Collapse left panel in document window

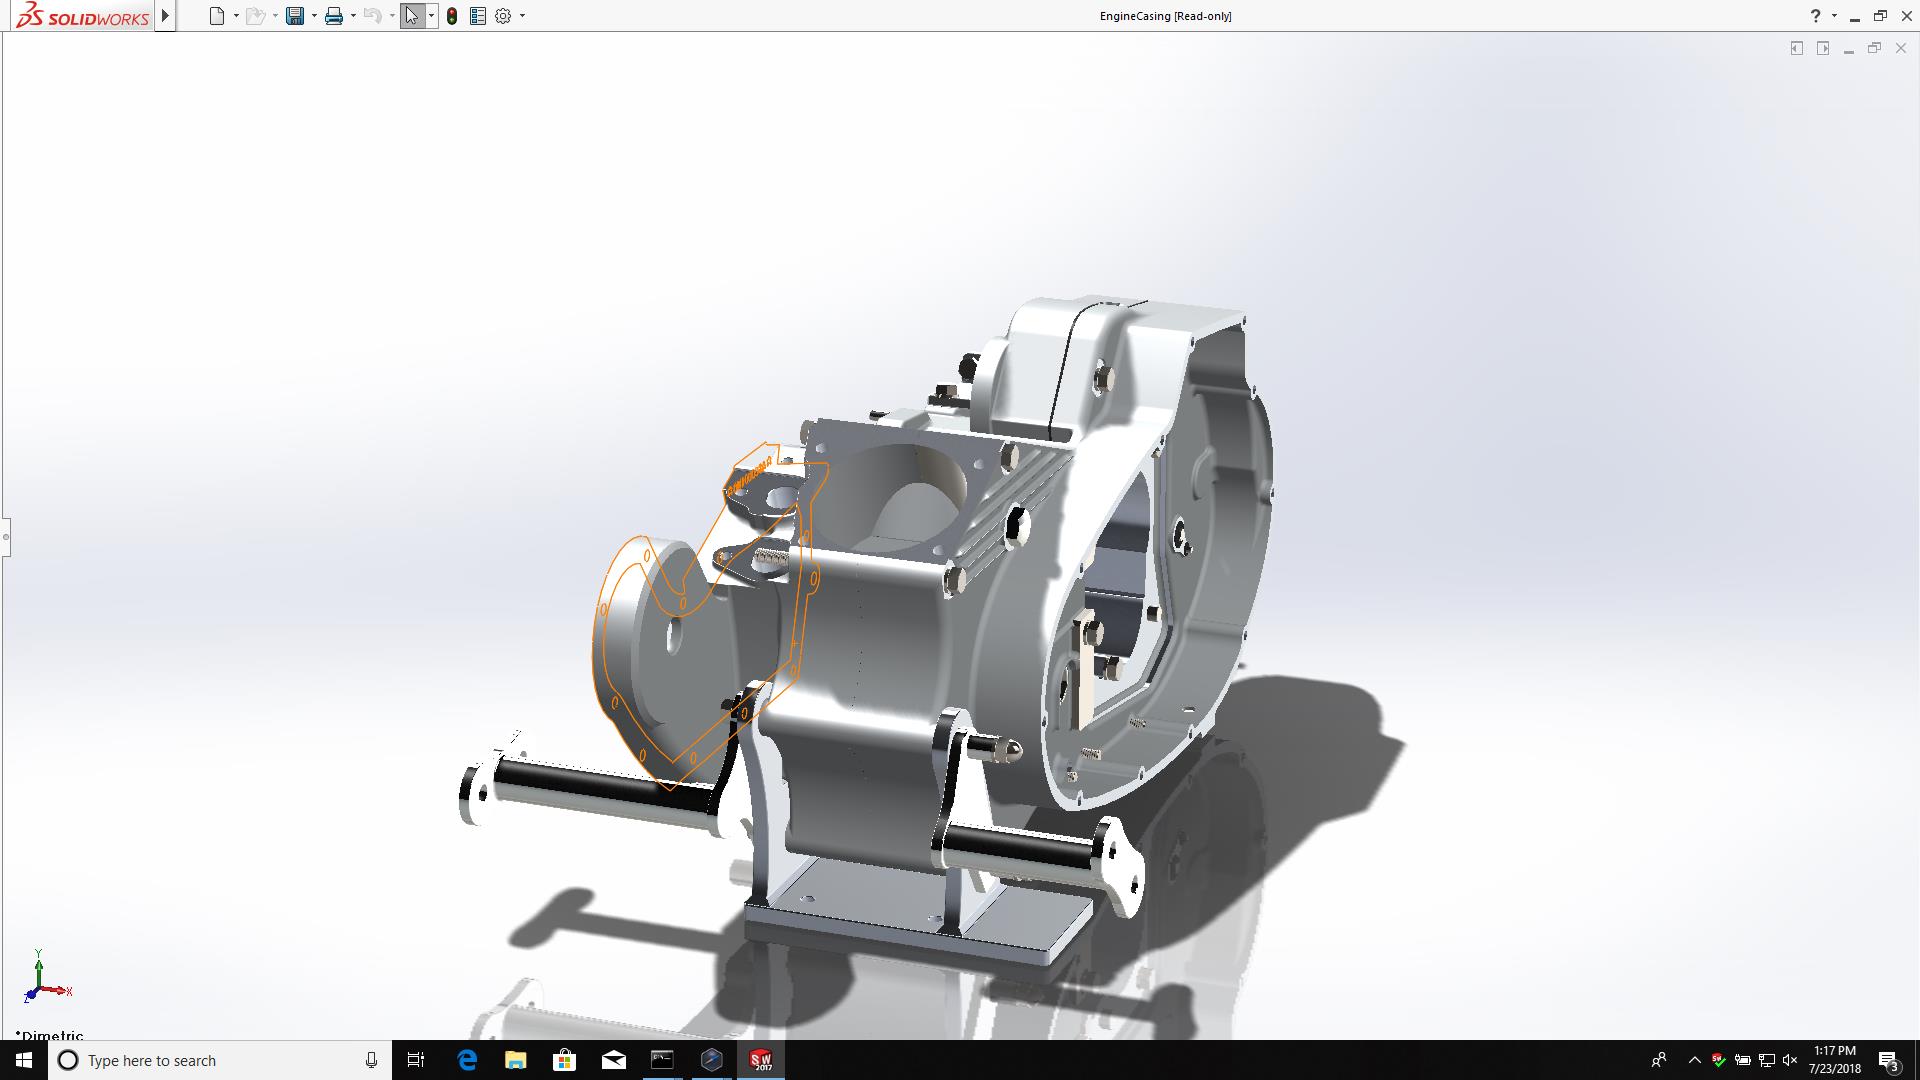click(x=1797, y=48)
